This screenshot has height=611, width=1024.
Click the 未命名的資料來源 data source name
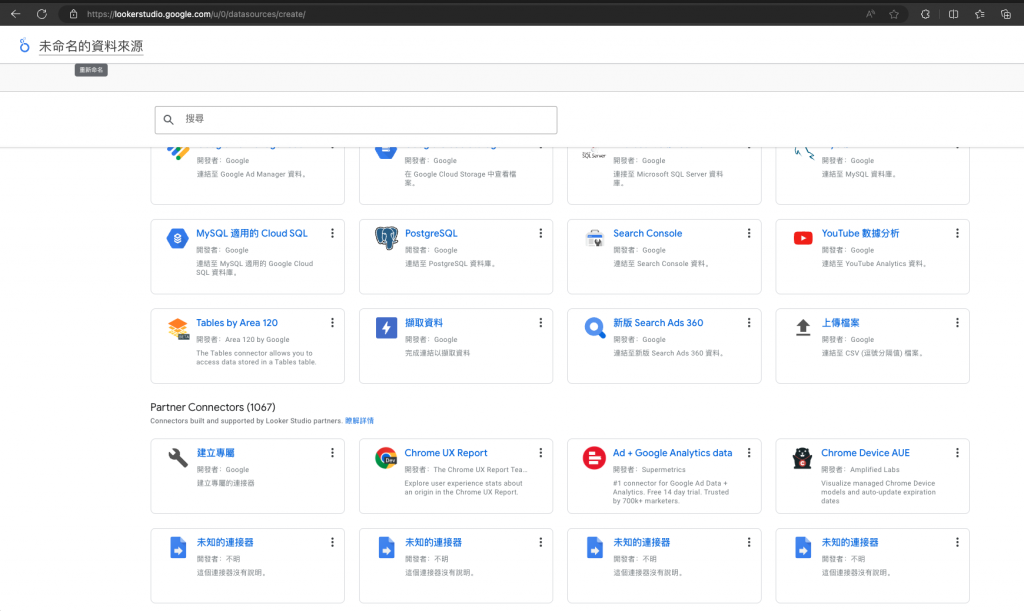click(x=91, y=46)
